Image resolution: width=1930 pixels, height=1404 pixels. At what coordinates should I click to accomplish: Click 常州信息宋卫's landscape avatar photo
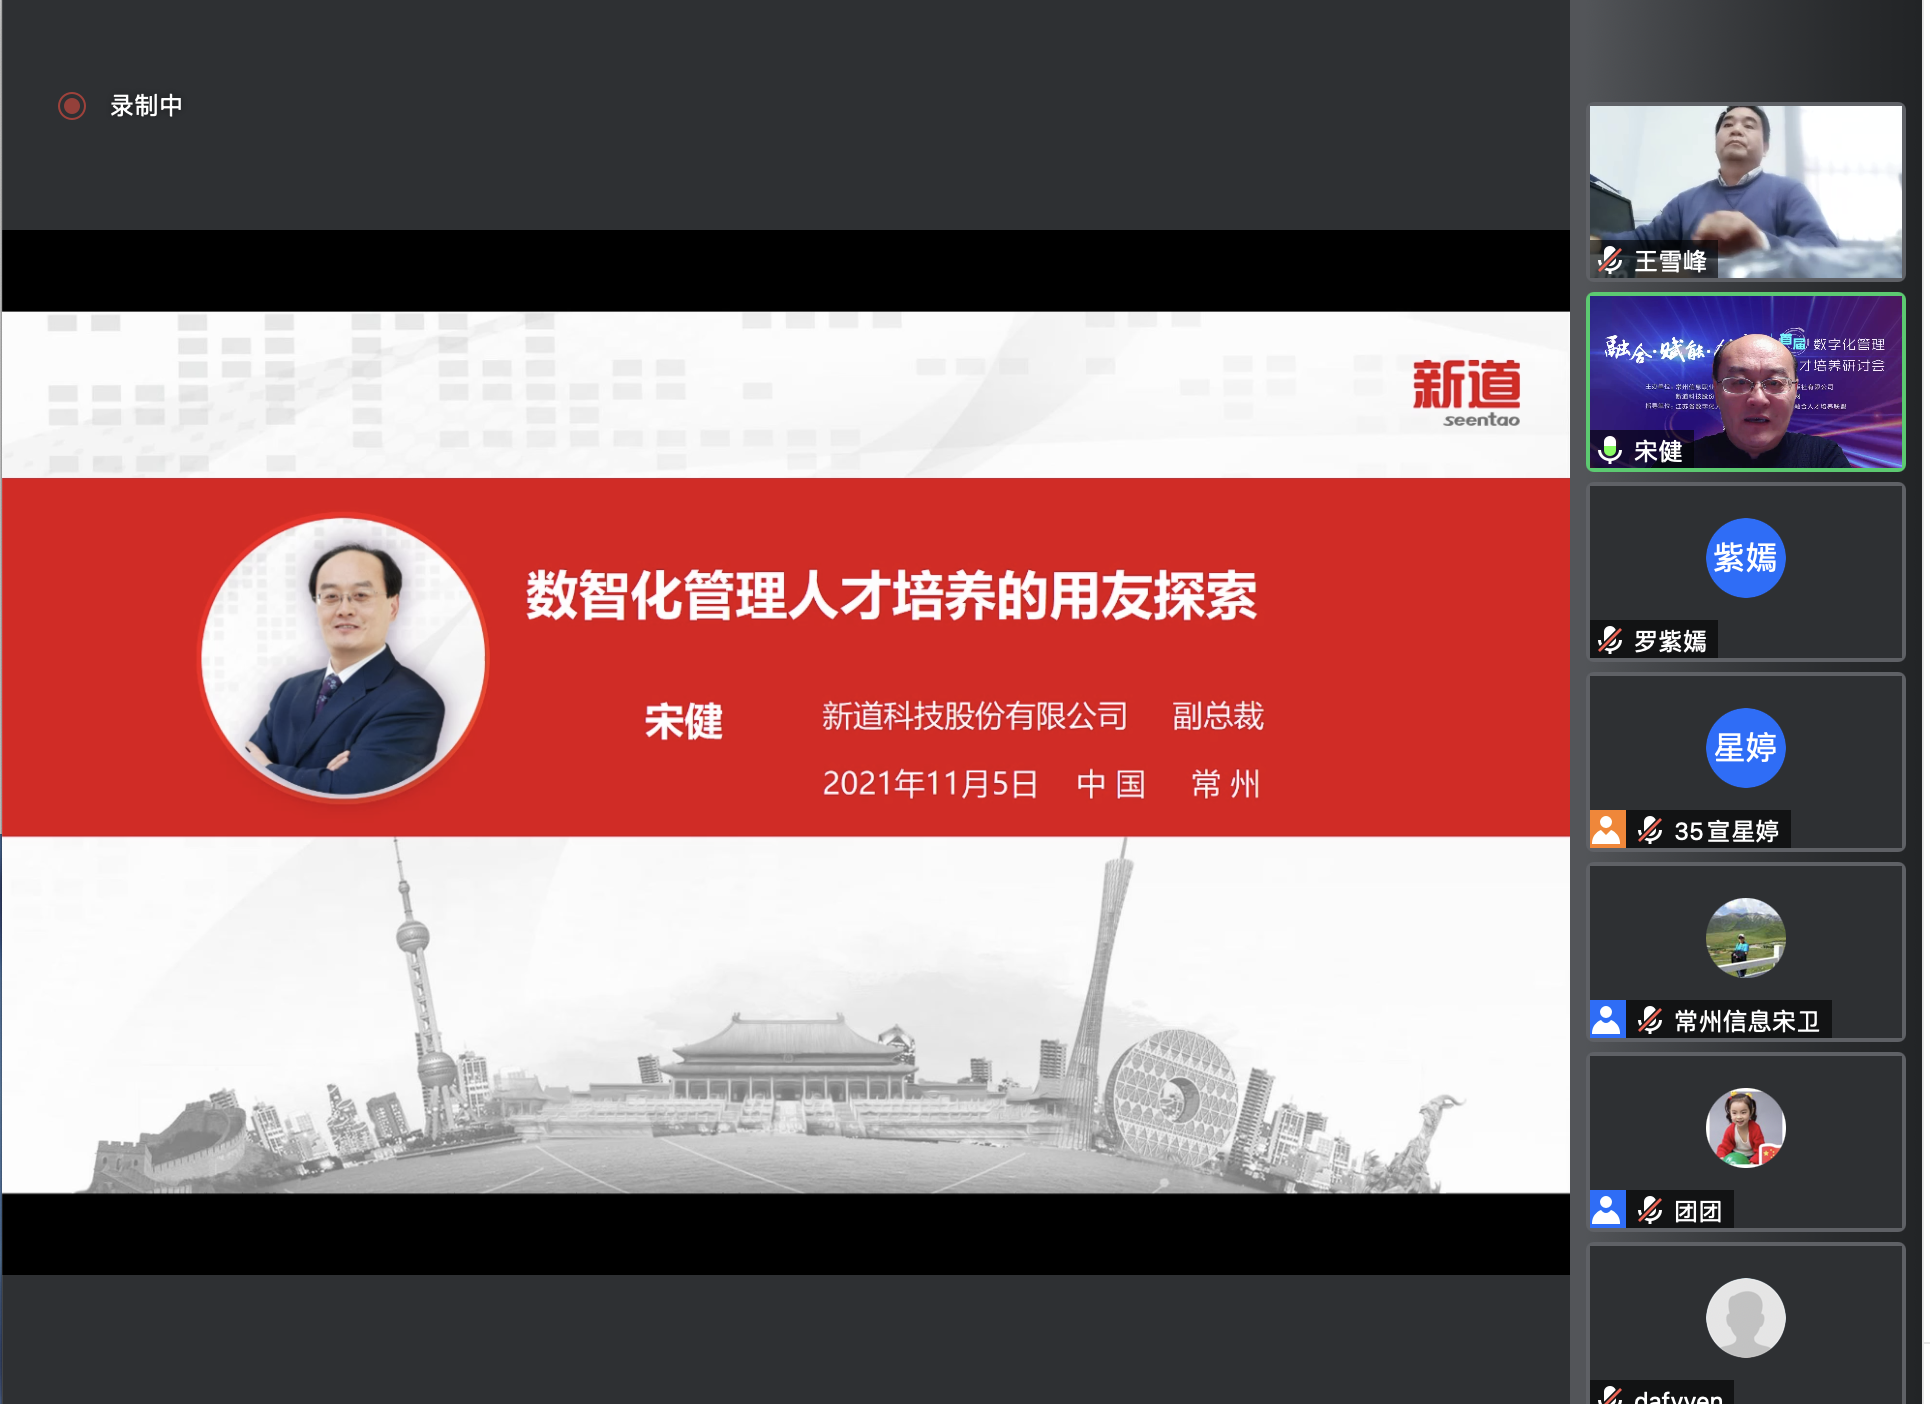(x=1745, y=938)
